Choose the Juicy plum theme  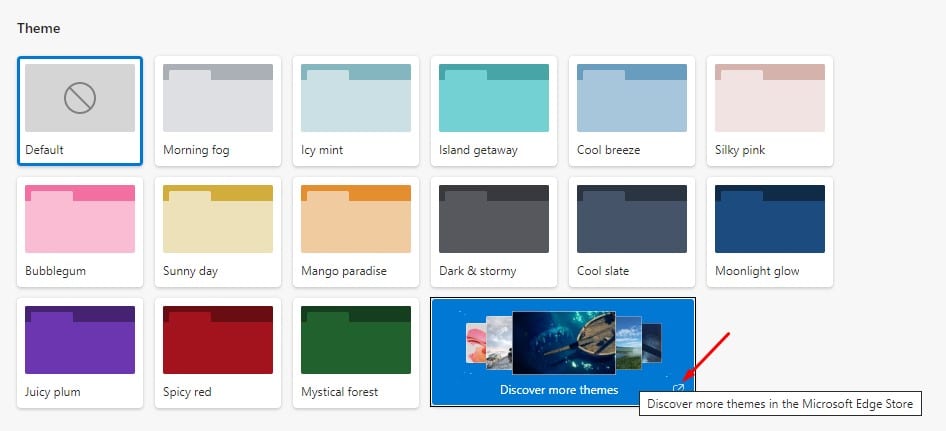pos(80,353)
